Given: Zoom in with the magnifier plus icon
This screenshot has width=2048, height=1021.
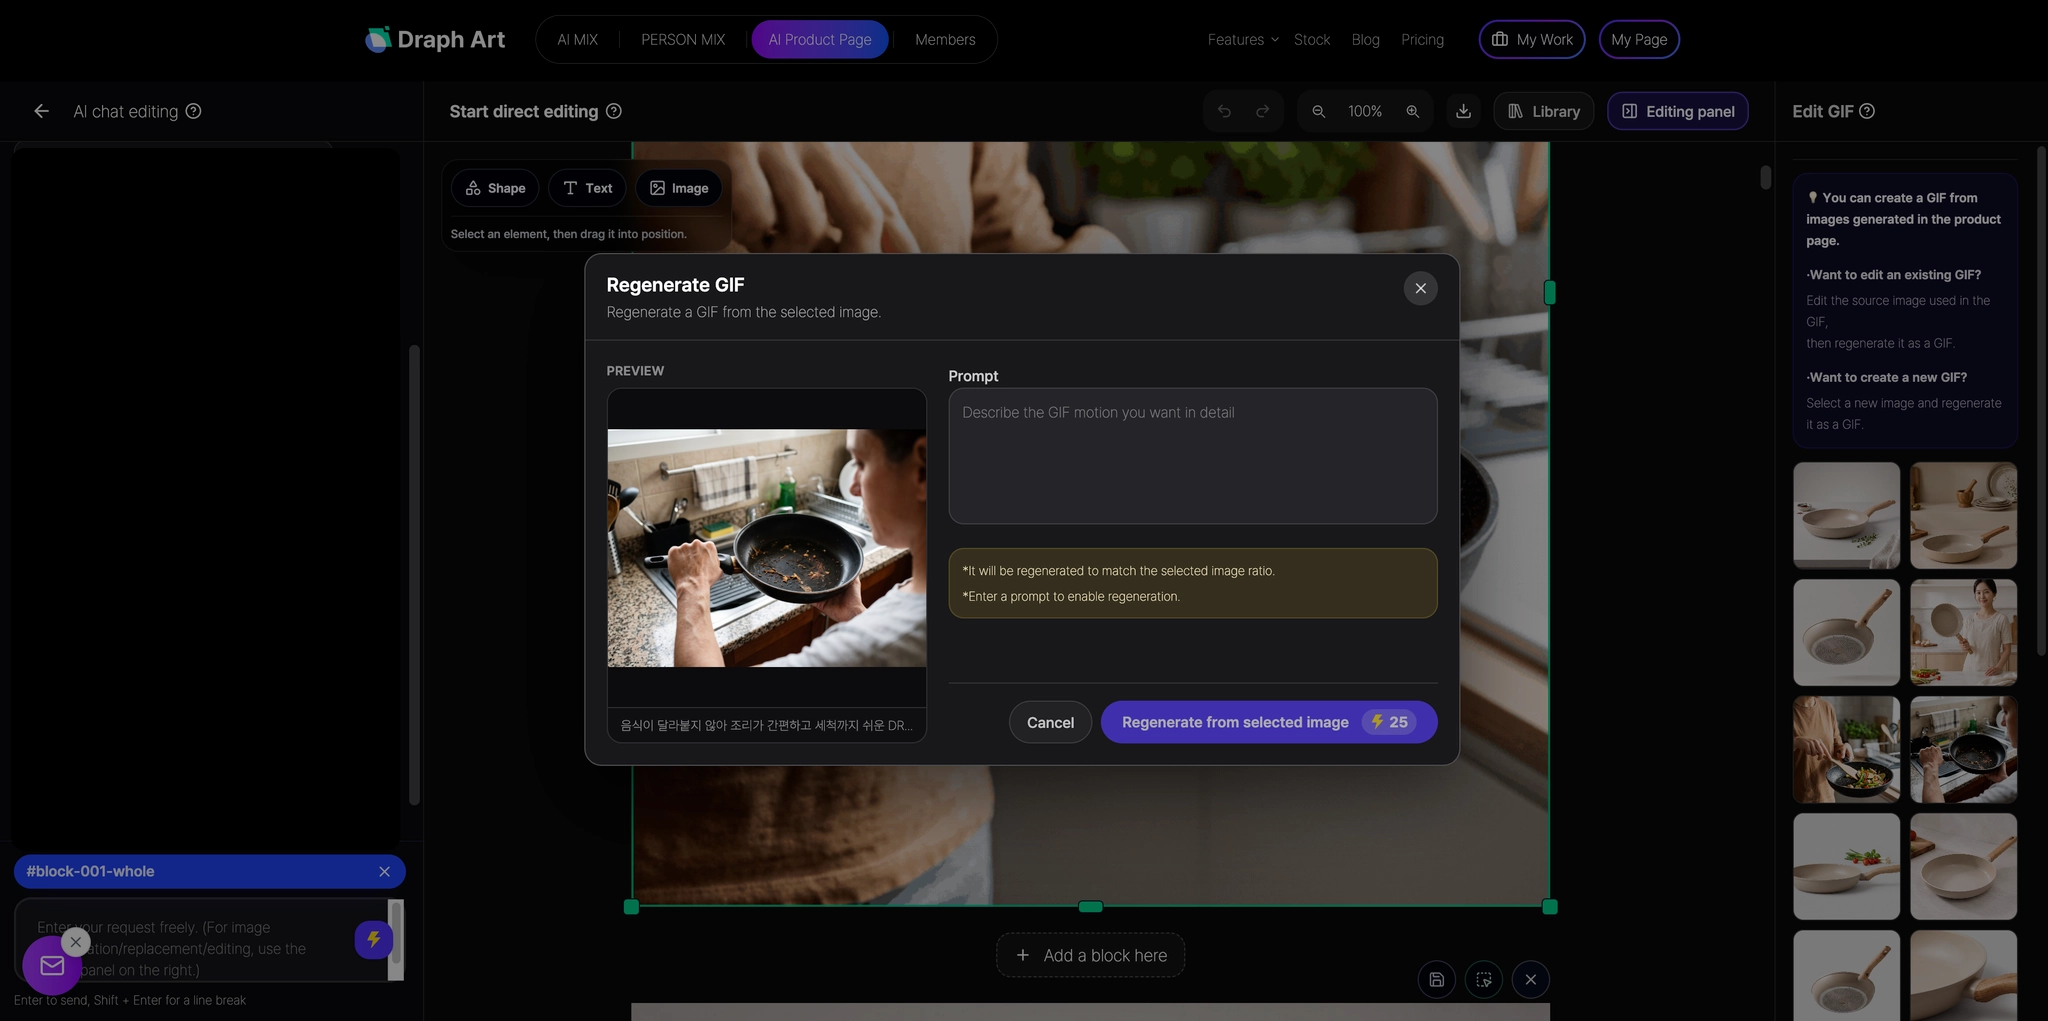Looking at the screenshot, I should pyautogui.click(x=1413, y=111).
